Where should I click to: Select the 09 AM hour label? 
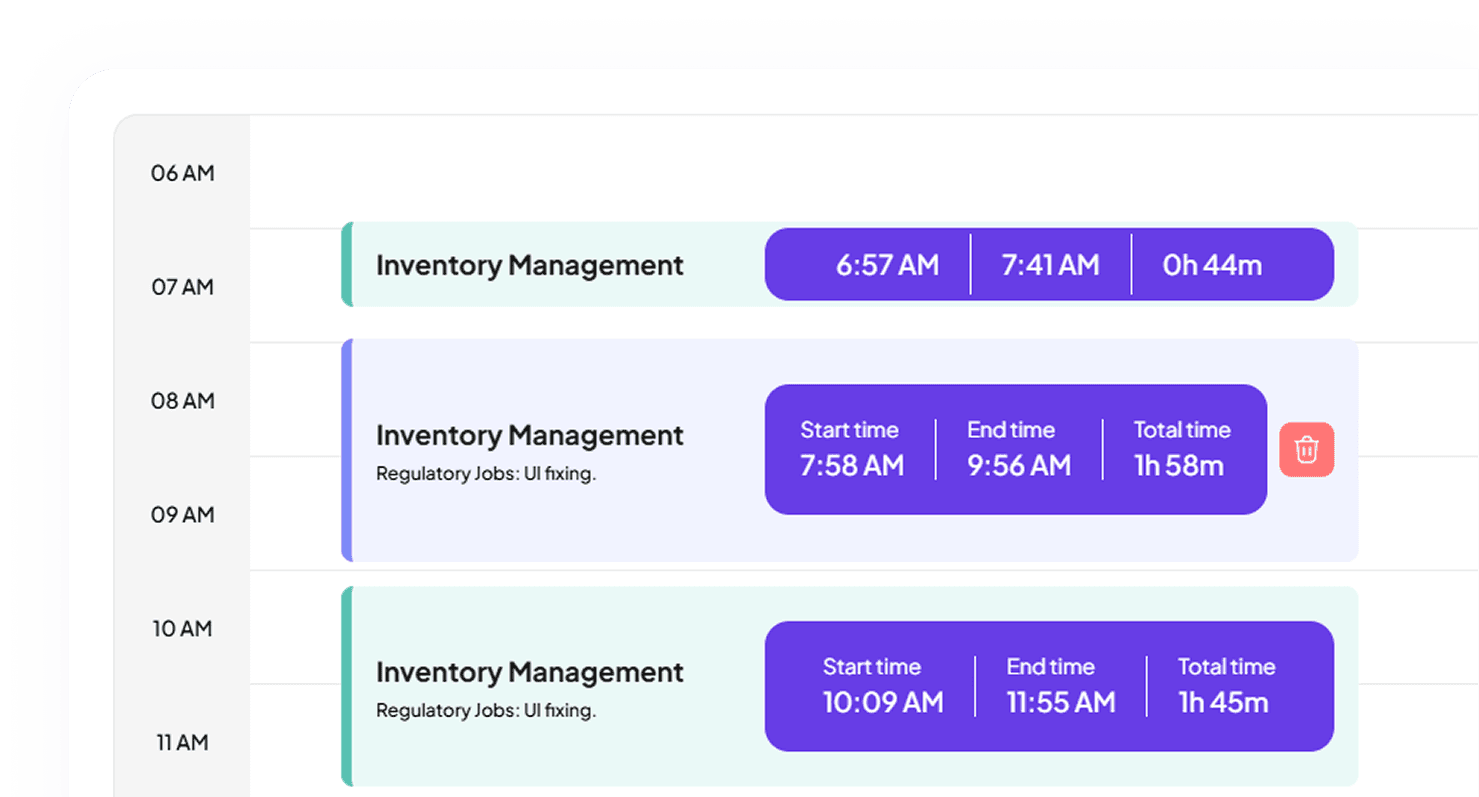(x=182, y=515)
